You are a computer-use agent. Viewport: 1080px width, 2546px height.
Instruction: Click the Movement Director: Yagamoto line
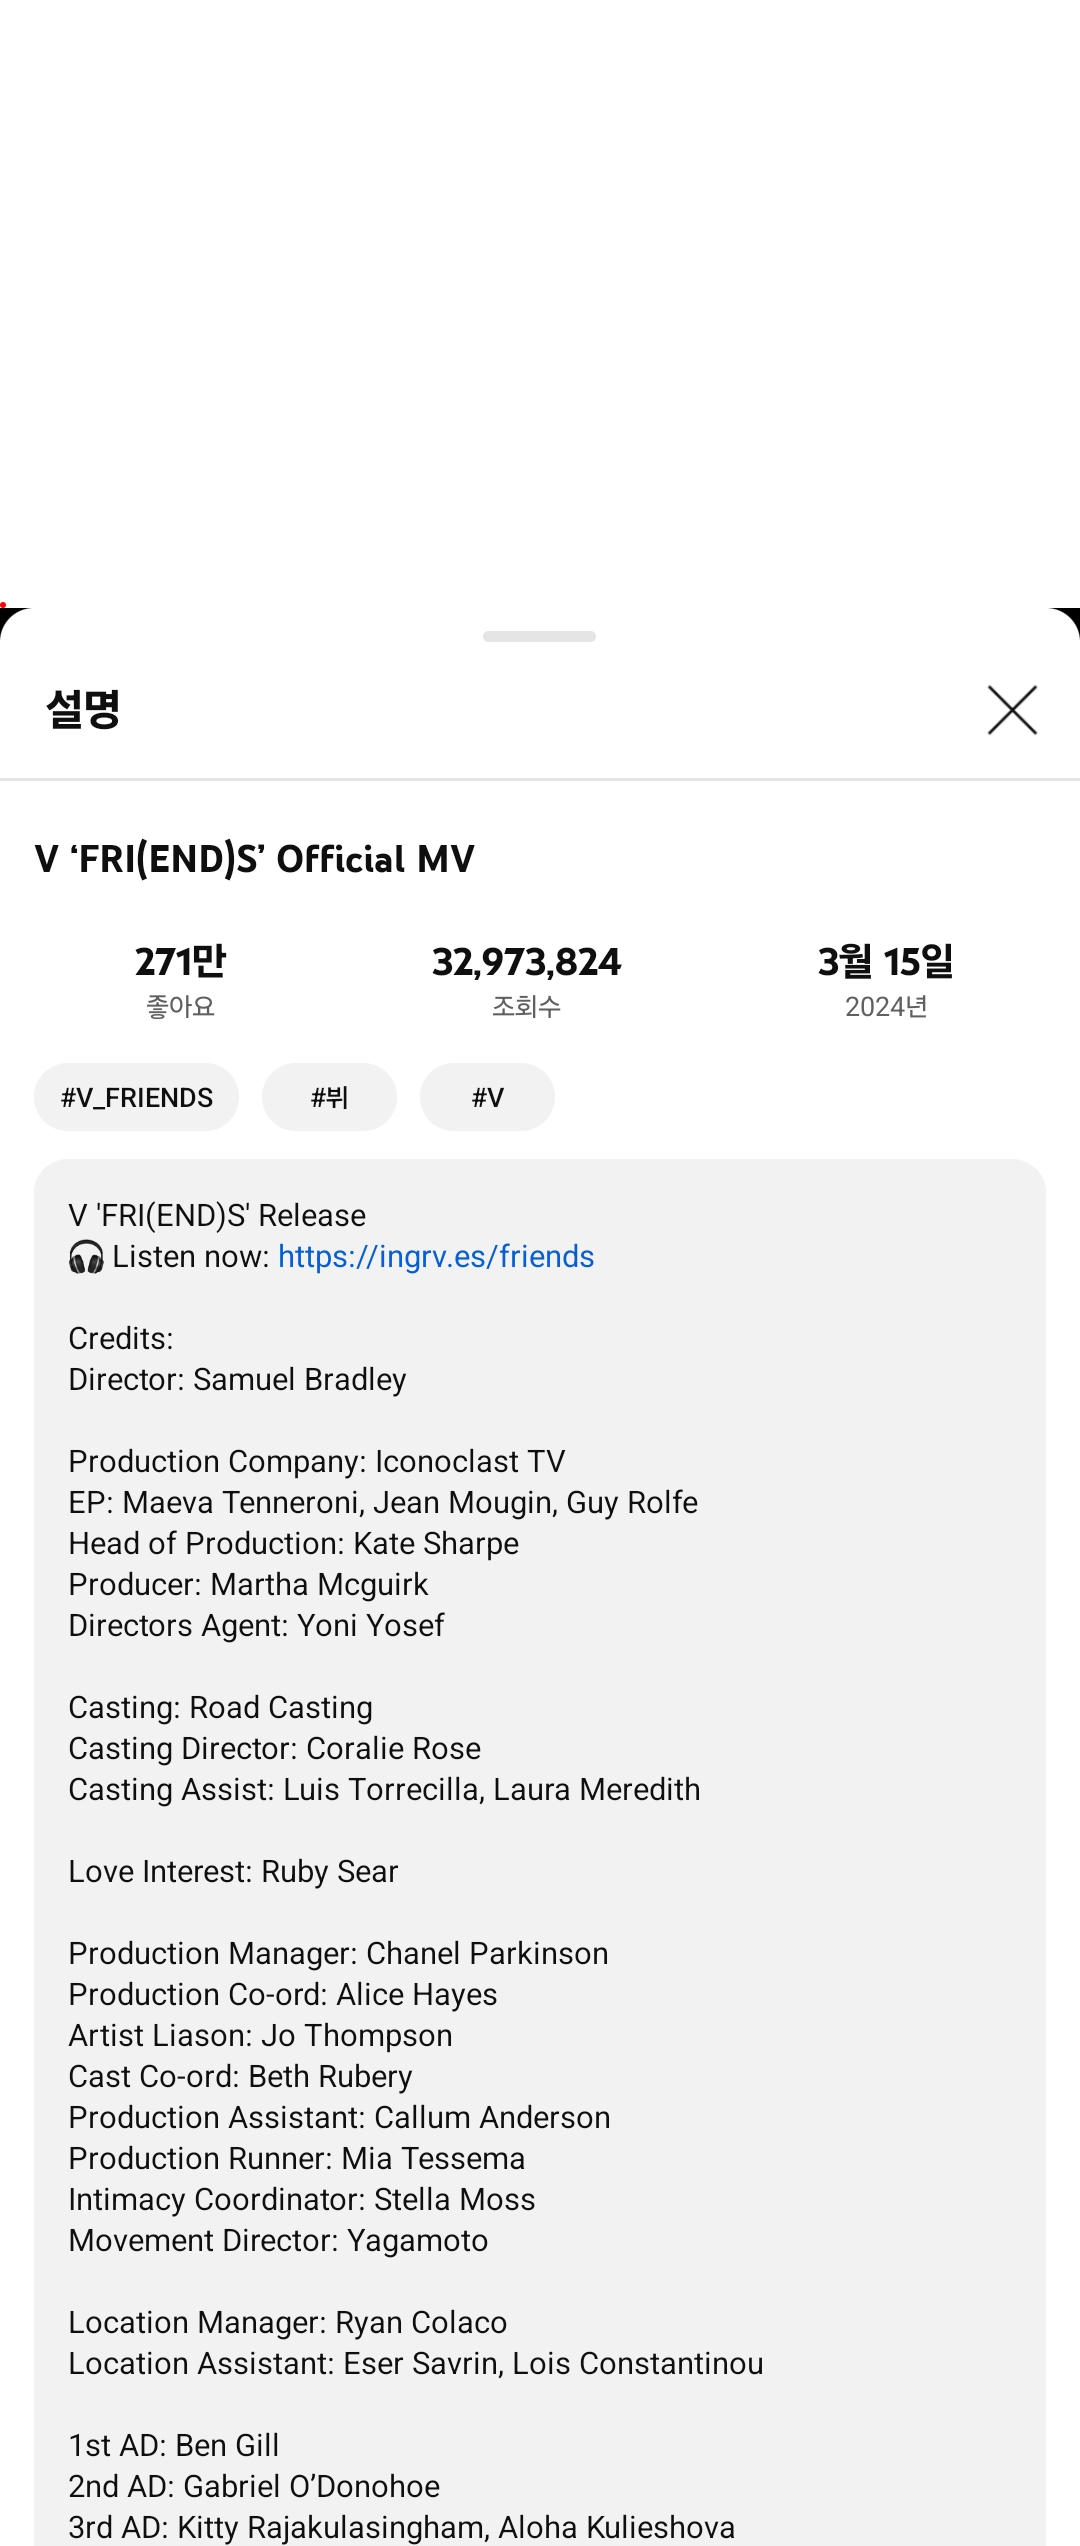click(x=278, y=2240)
